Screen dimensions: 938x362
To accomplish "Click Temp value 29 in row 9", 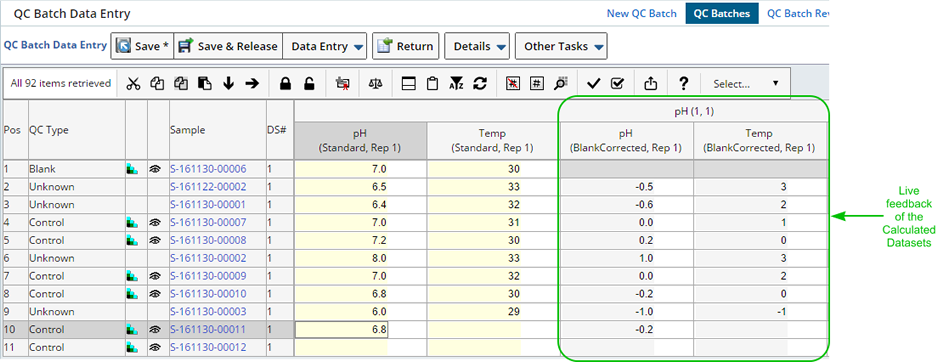I will (x=513, y=312).
